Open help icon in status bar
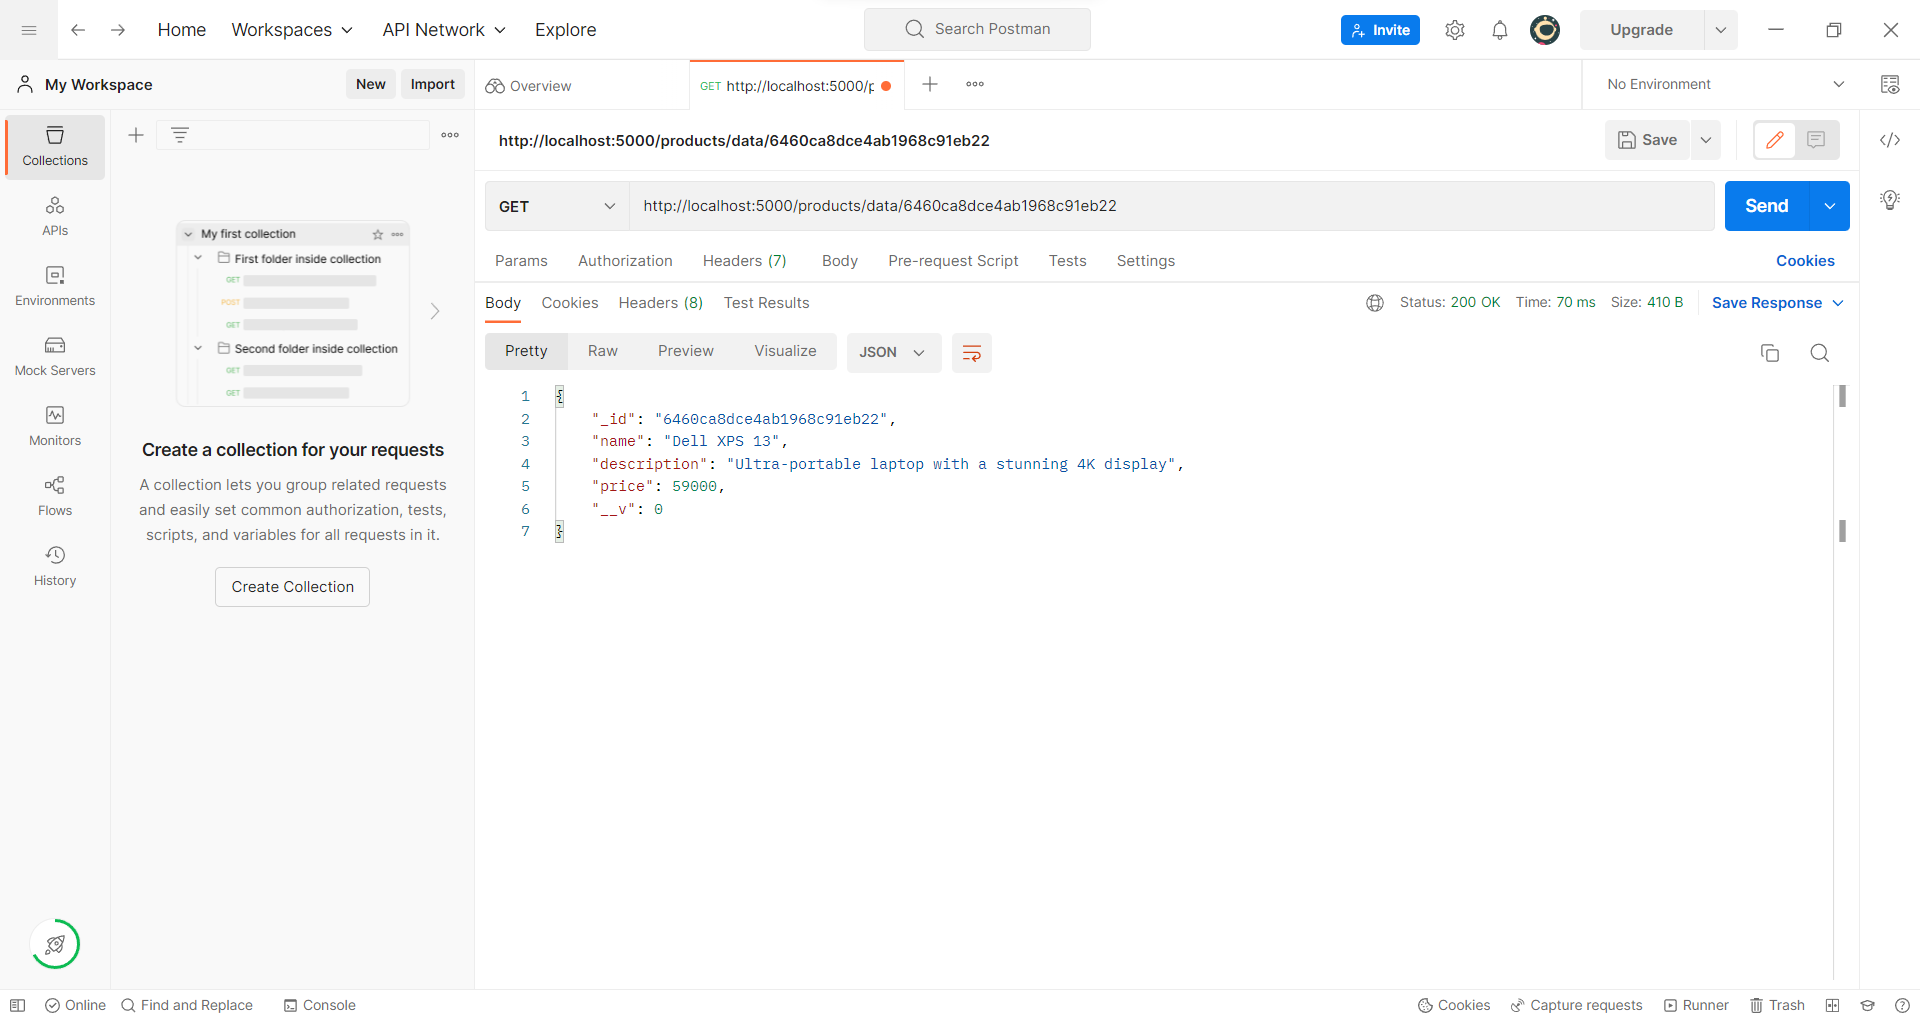This screenshot has width=1920, height=1020. [1902, 1005]
